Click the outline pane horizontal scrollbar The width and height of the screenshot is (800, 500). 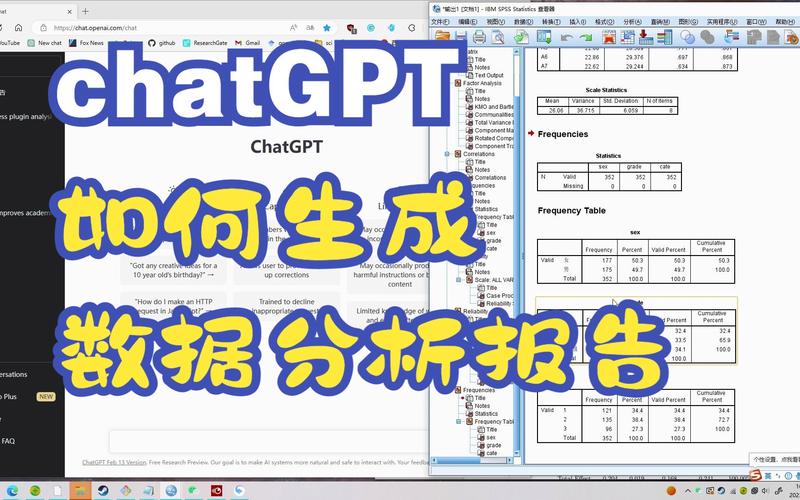[473, 460]
